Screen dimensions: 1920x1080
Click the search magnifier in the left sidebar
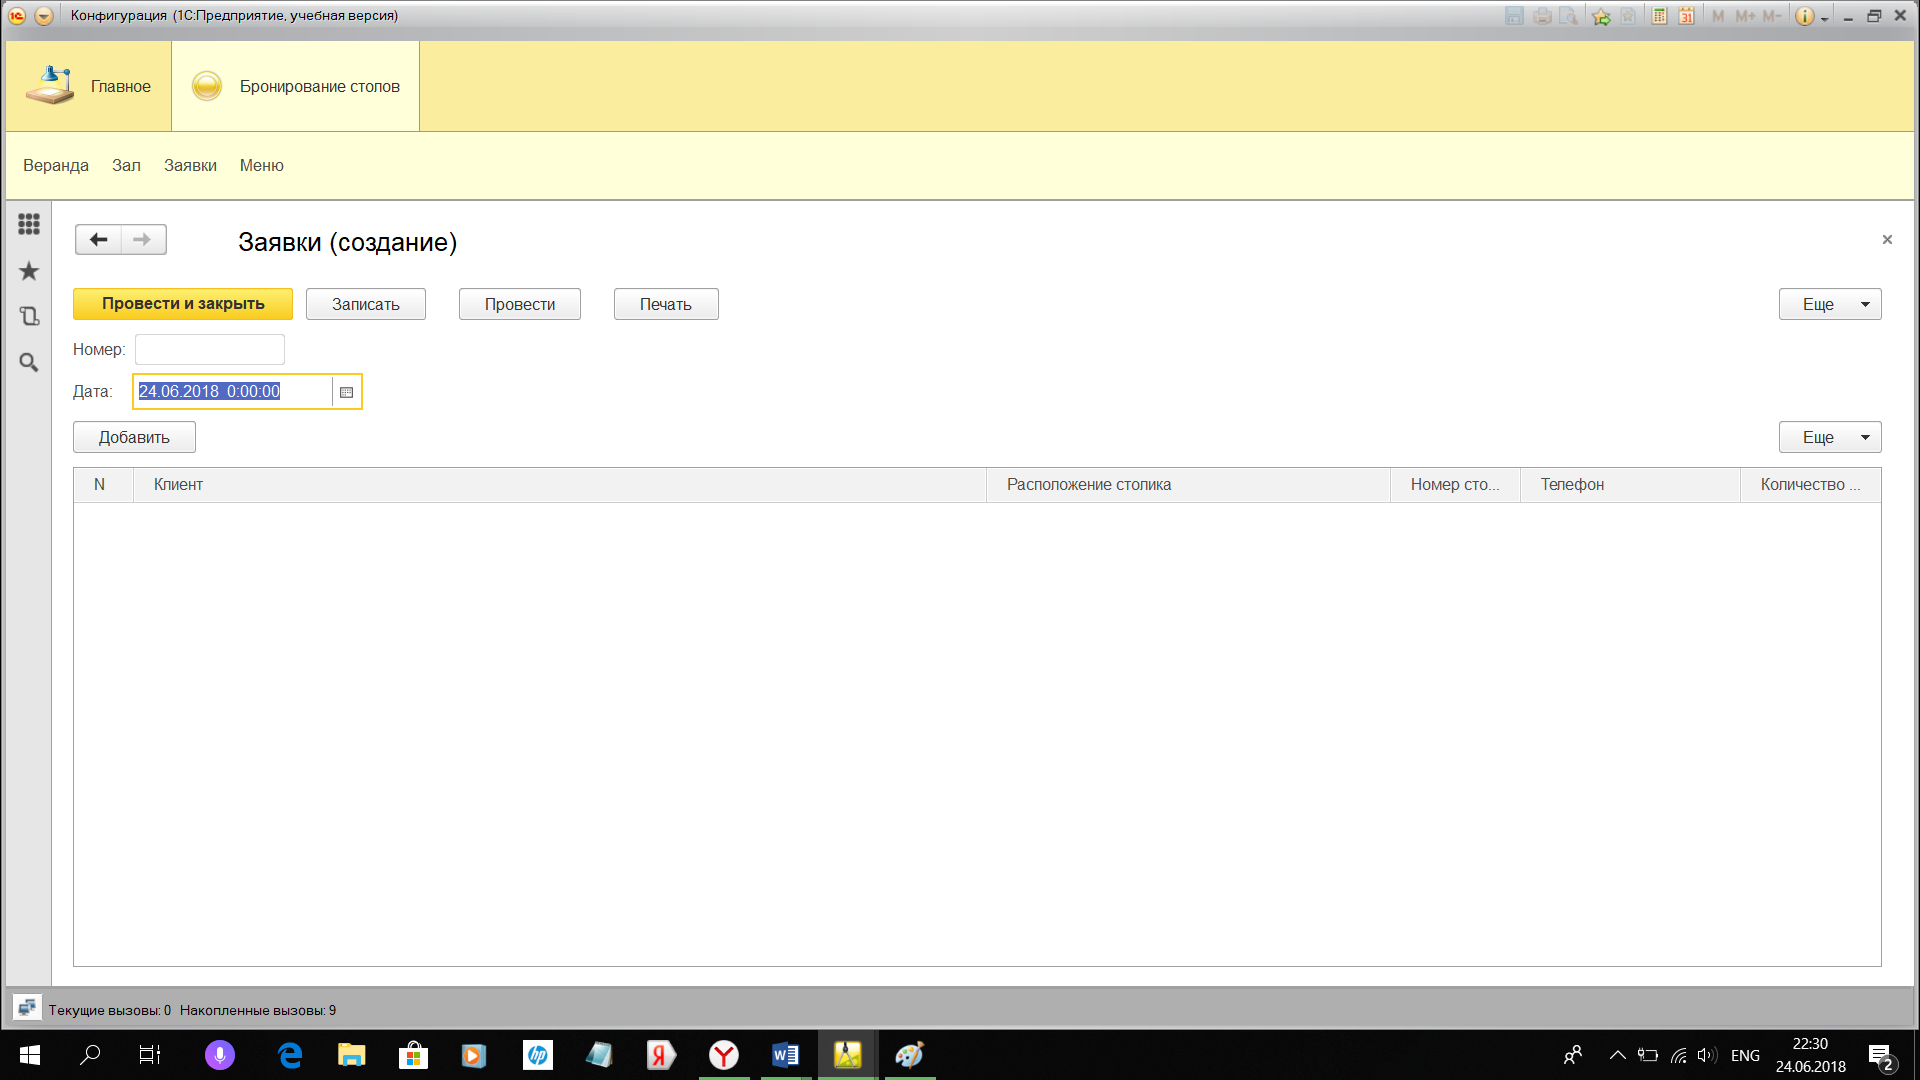(29, 362)
